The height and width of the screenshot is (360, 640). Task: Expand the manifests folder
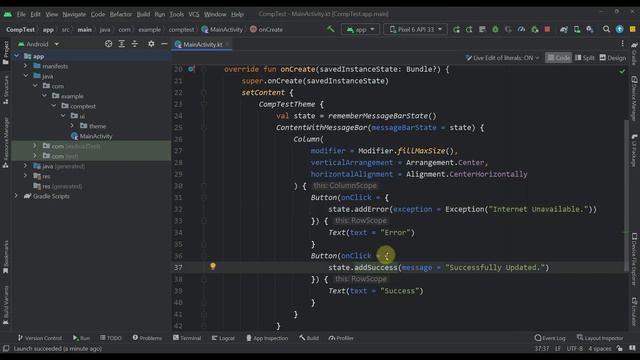[25, 66]
